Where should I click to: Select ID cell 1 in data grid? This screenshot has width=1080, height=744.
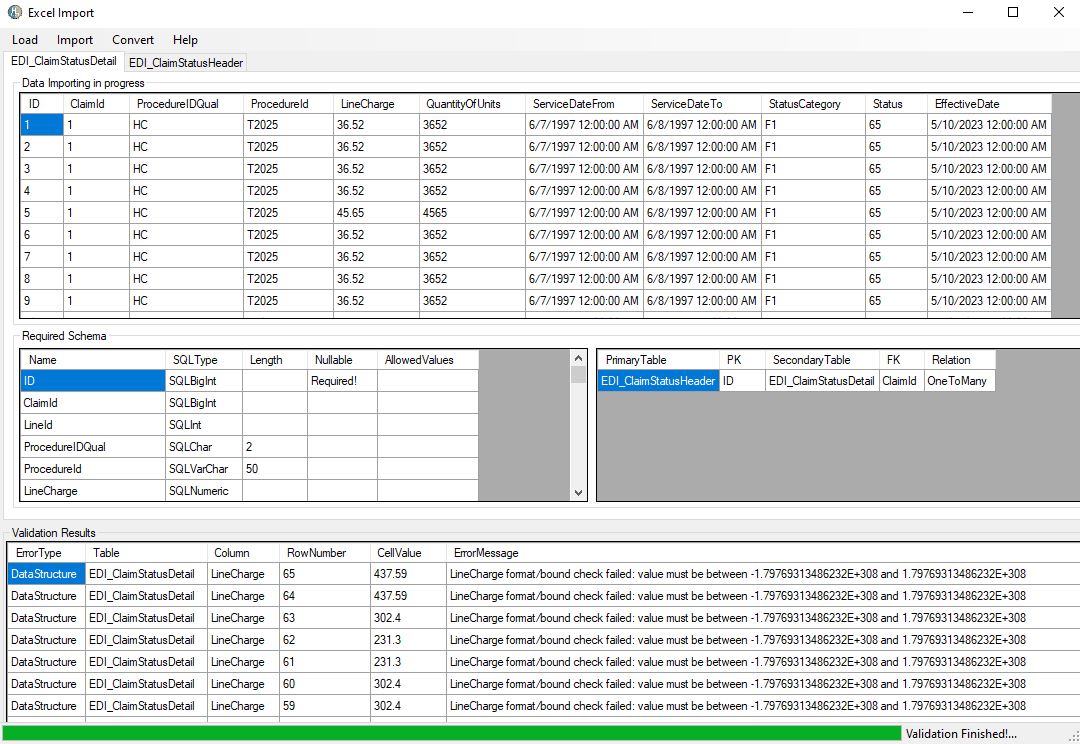[42, 125]
